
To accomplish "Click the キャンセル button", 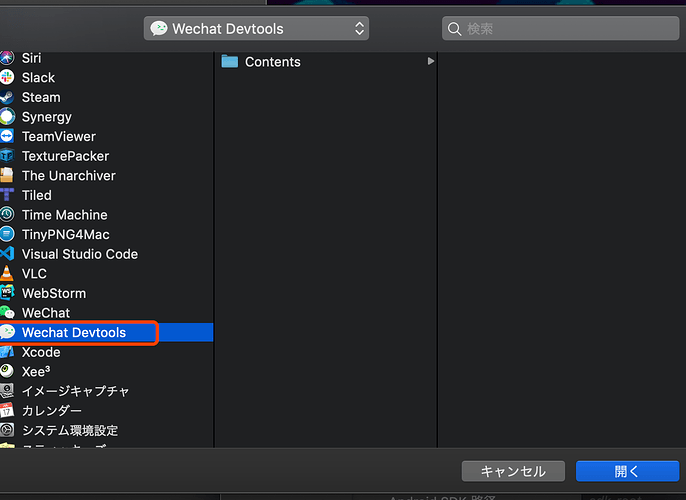I will [x=513, y=471].
